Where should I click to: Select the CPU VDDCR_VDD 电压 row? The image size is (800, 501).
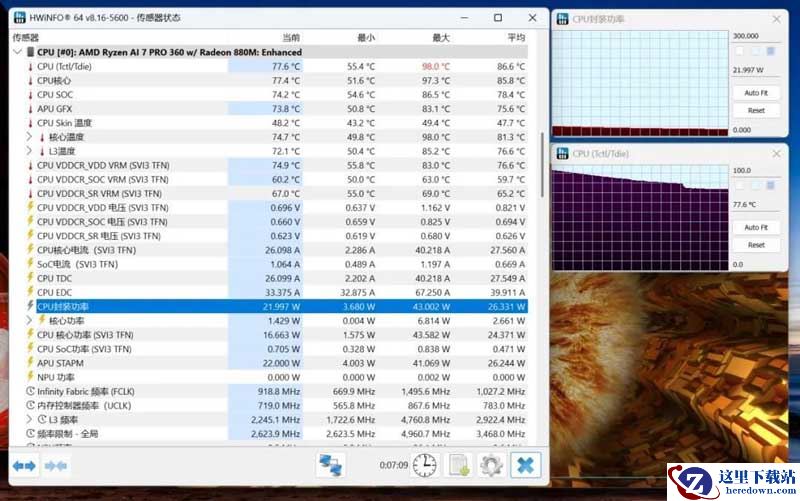point(276,208)
